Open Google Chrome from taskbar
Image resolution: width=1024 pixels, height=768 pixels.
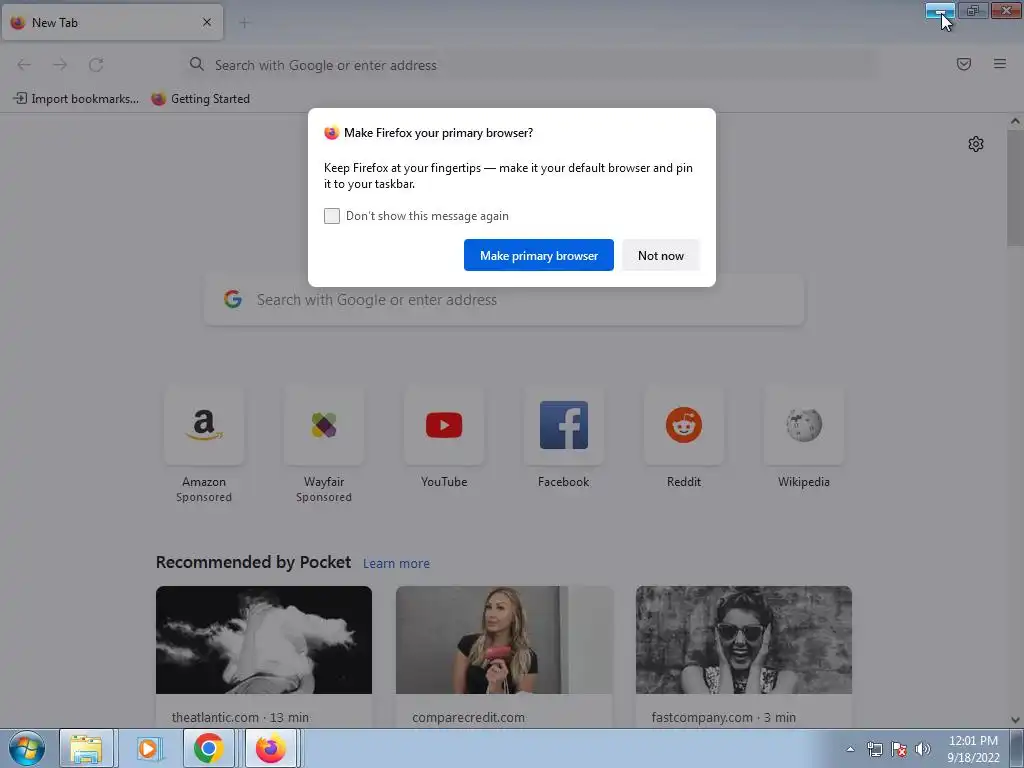[208, 748]
